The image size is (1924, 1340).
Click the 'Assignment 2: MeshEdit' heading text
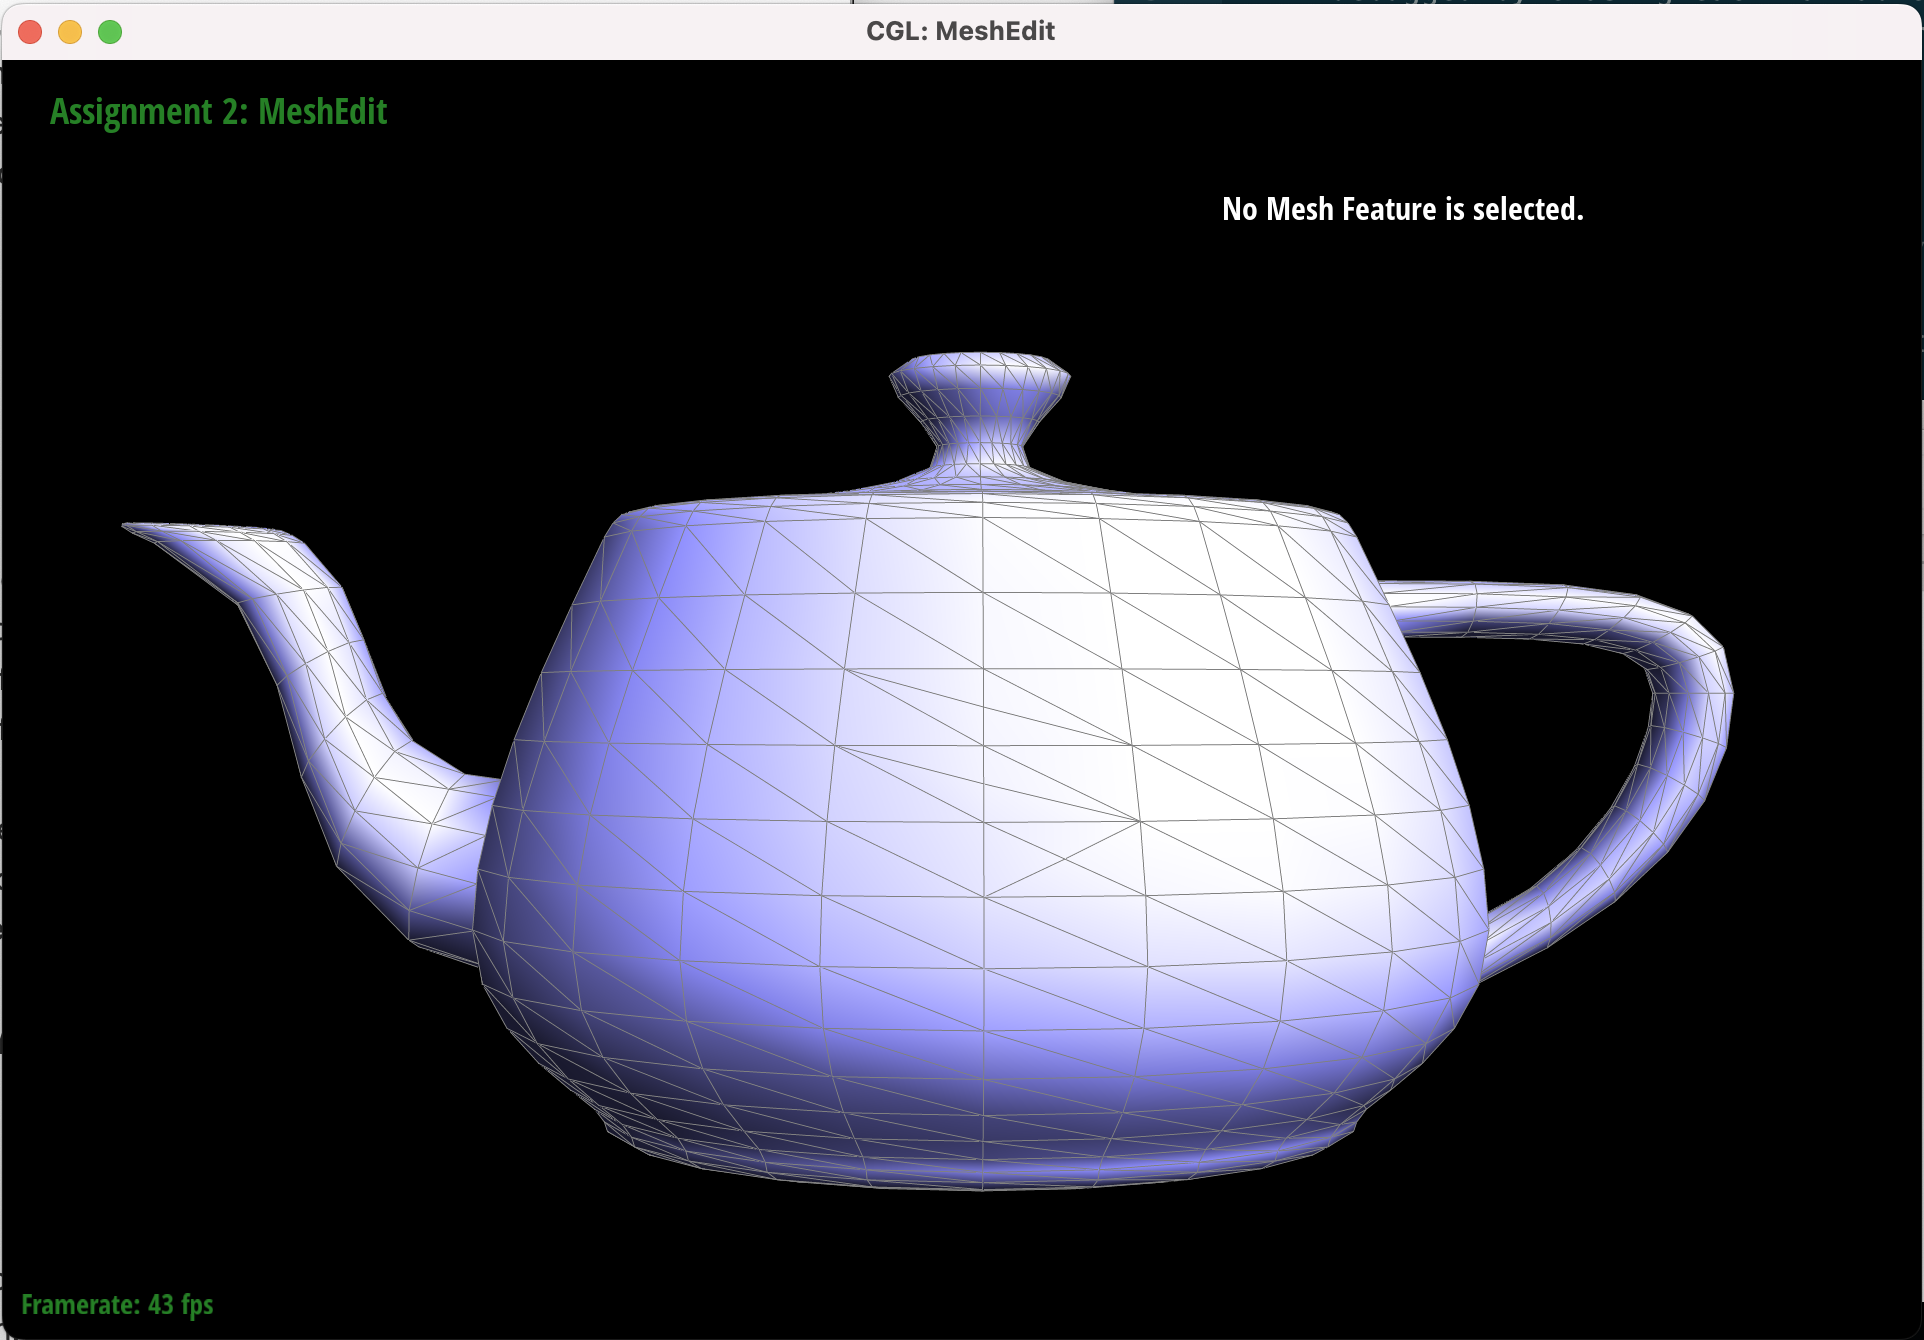click(218, 112)
